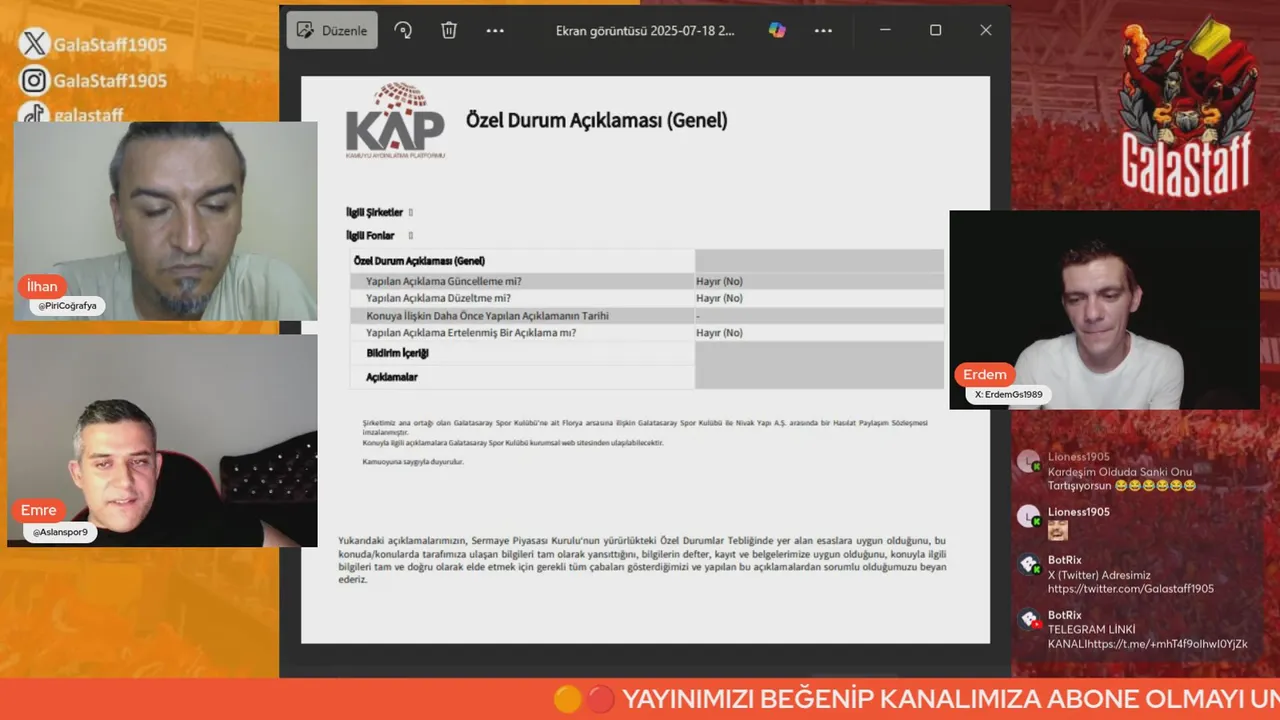Click the row Yapılan Açıklama Güncelleme mi?
The width and height of the screenshot is (1280, 720).
click(646, 281)
